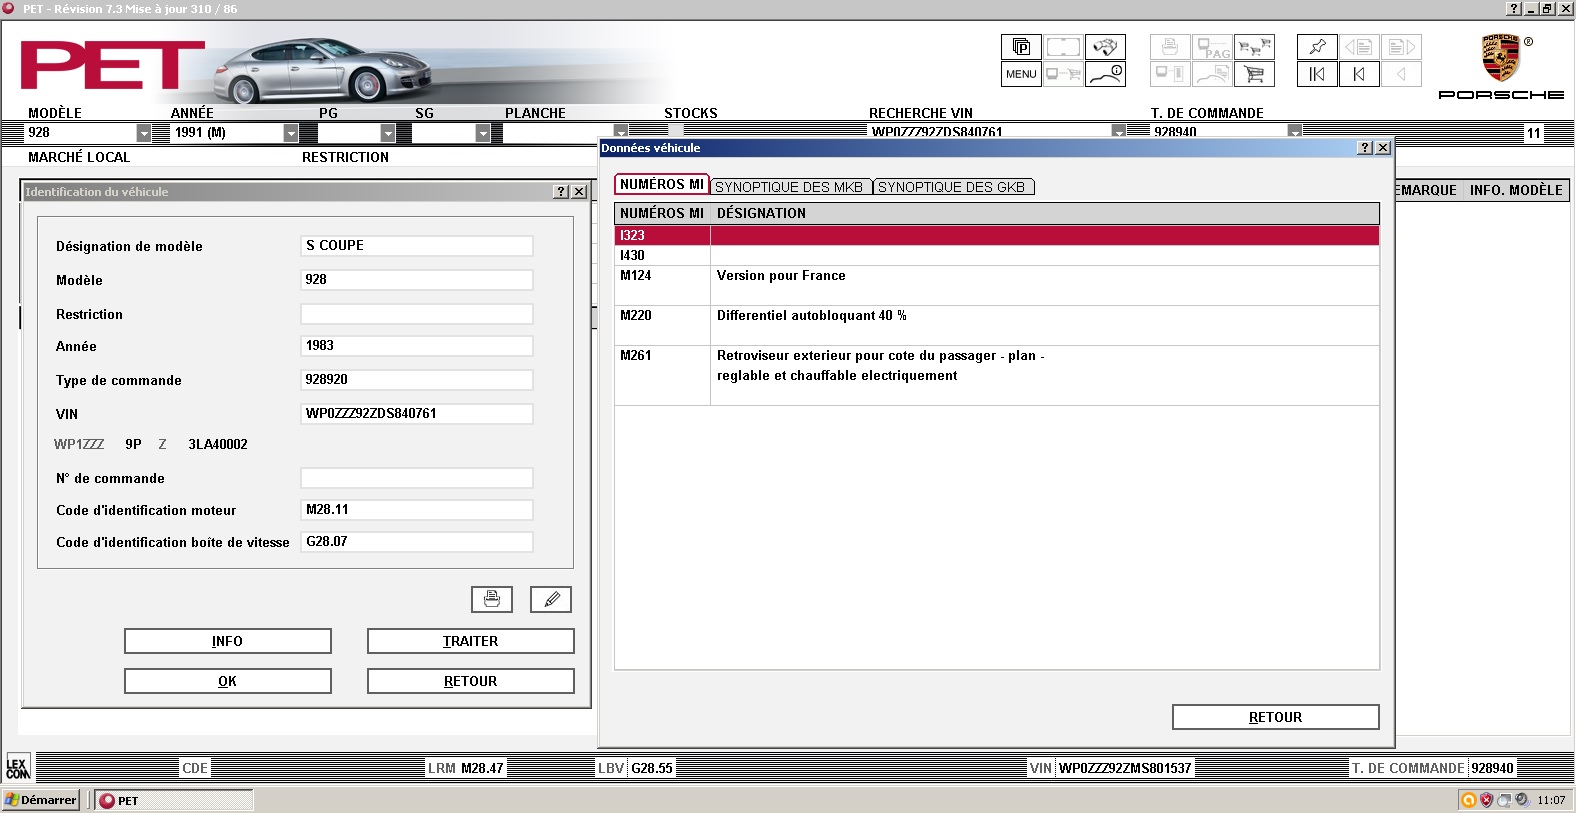Click the monitor-to-list toolbar icon
The height and width of the screenshot is (813, 1576).
pyautogui.click(x=1170, y=74)
